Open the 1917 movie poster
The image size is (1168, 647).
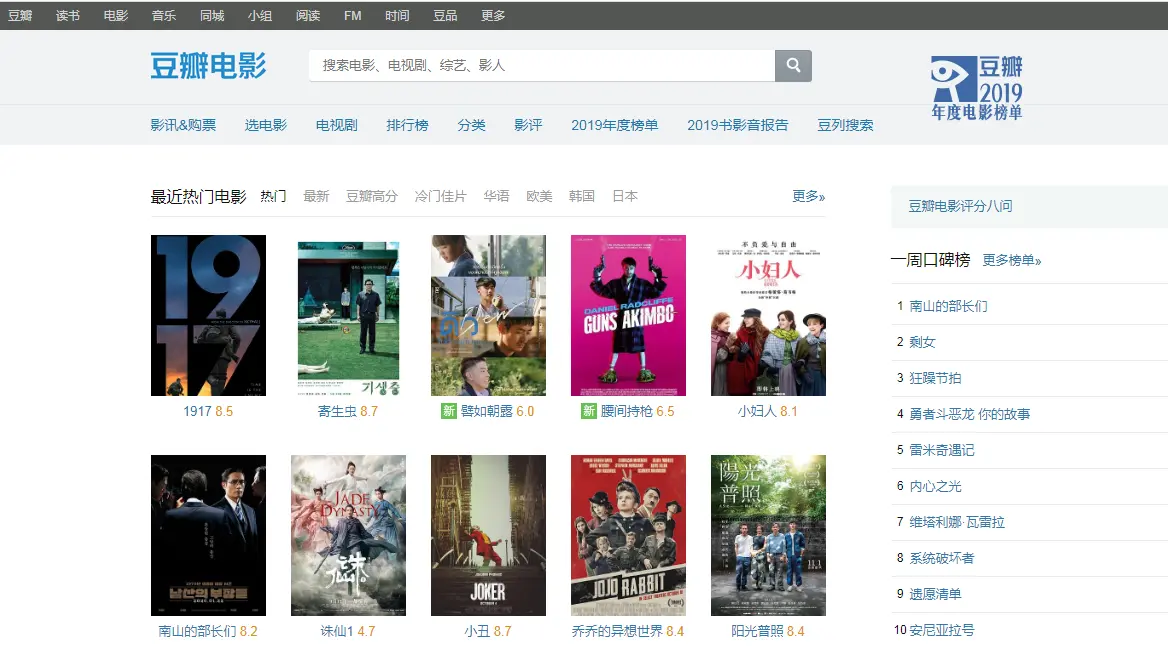[x=209, y=316]
